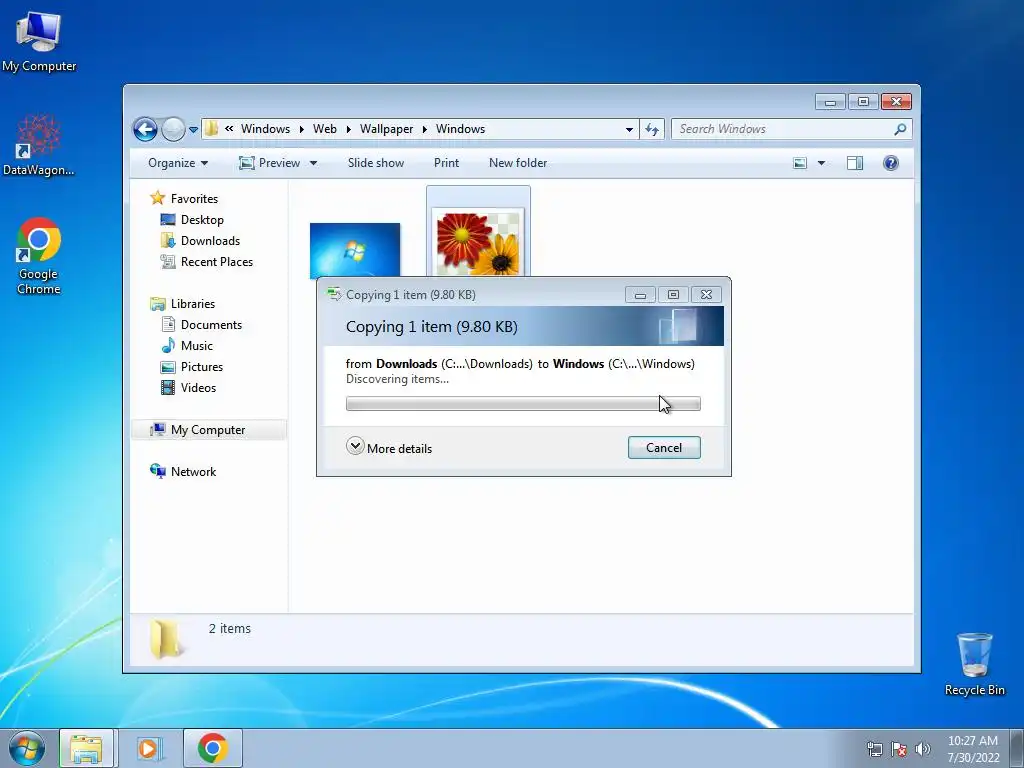Expand the arrow after Wallpaper breadcrumb
Screen dimensions: 1024x768
424,129
